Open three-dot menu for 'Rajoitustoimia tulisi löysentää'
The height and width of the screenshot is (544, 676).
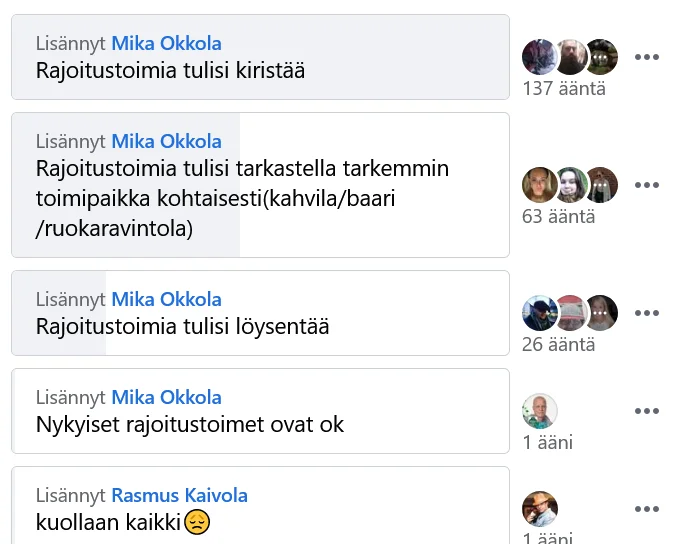(647, 313)
